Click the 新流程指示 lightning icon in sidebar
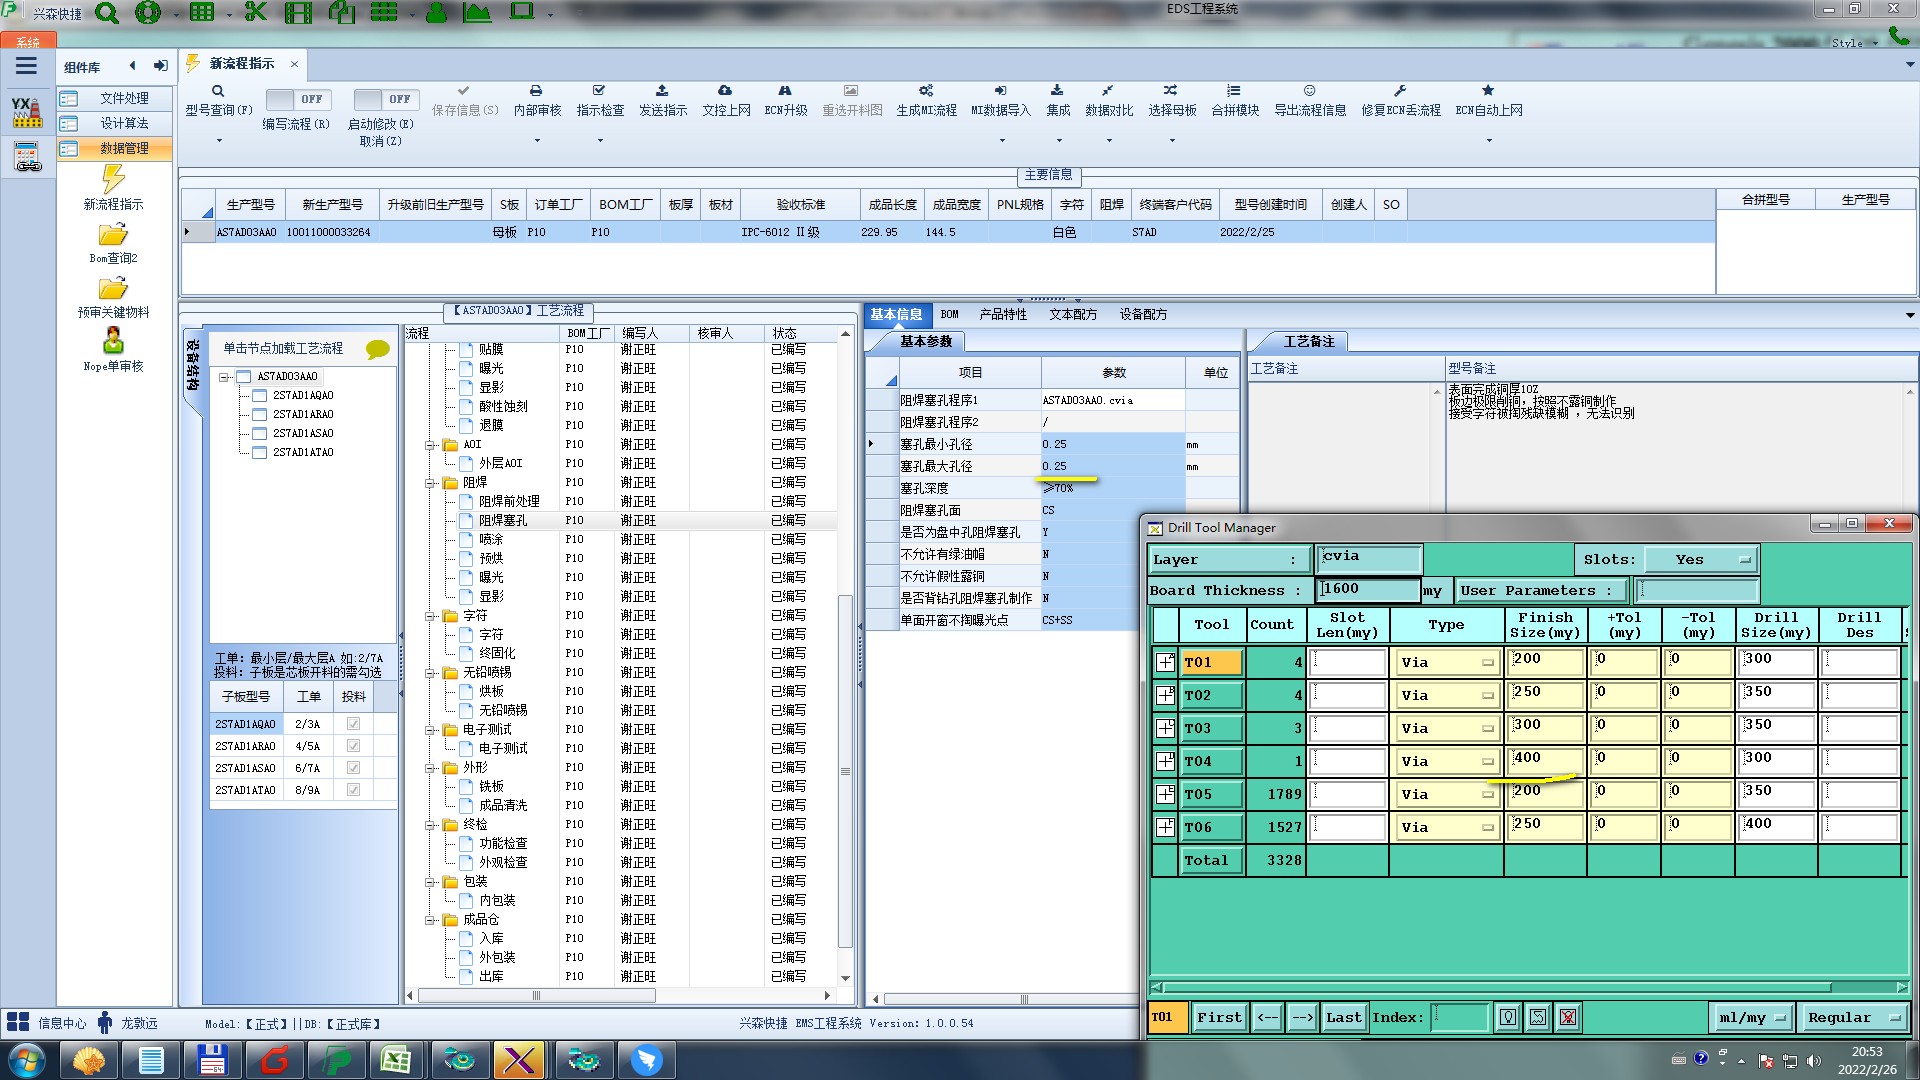Viewport: 1920px width, 1080px height. pos(113,179)
